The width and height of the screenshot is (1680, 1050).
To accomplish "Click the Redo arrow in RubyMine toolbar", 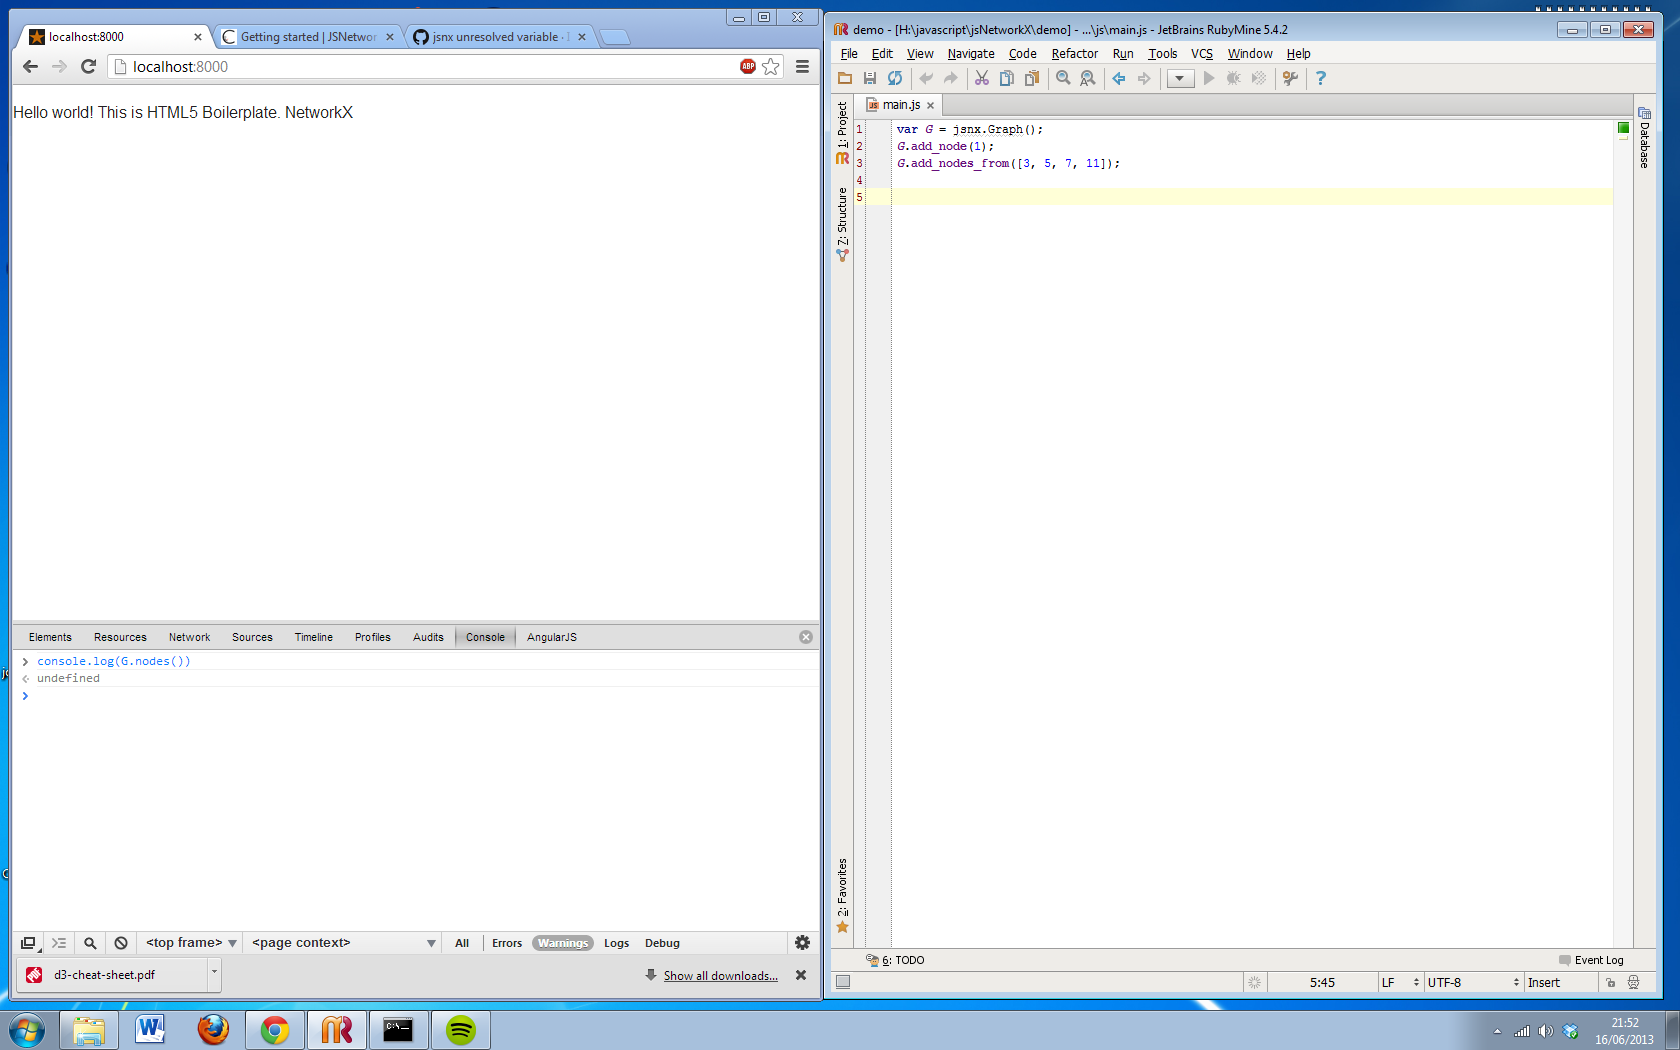I will point(951,78).
